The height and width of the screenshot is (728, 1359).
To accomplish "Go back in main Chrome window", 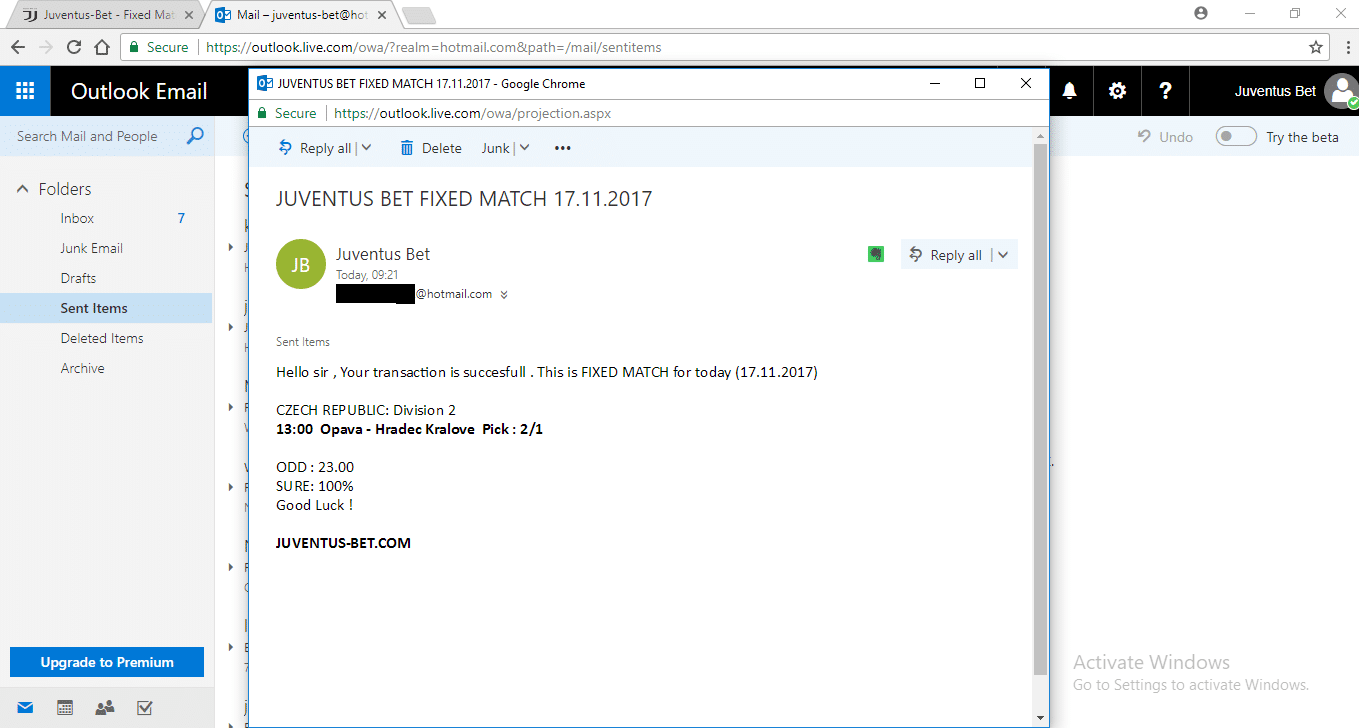I will (x=18, y=47).
